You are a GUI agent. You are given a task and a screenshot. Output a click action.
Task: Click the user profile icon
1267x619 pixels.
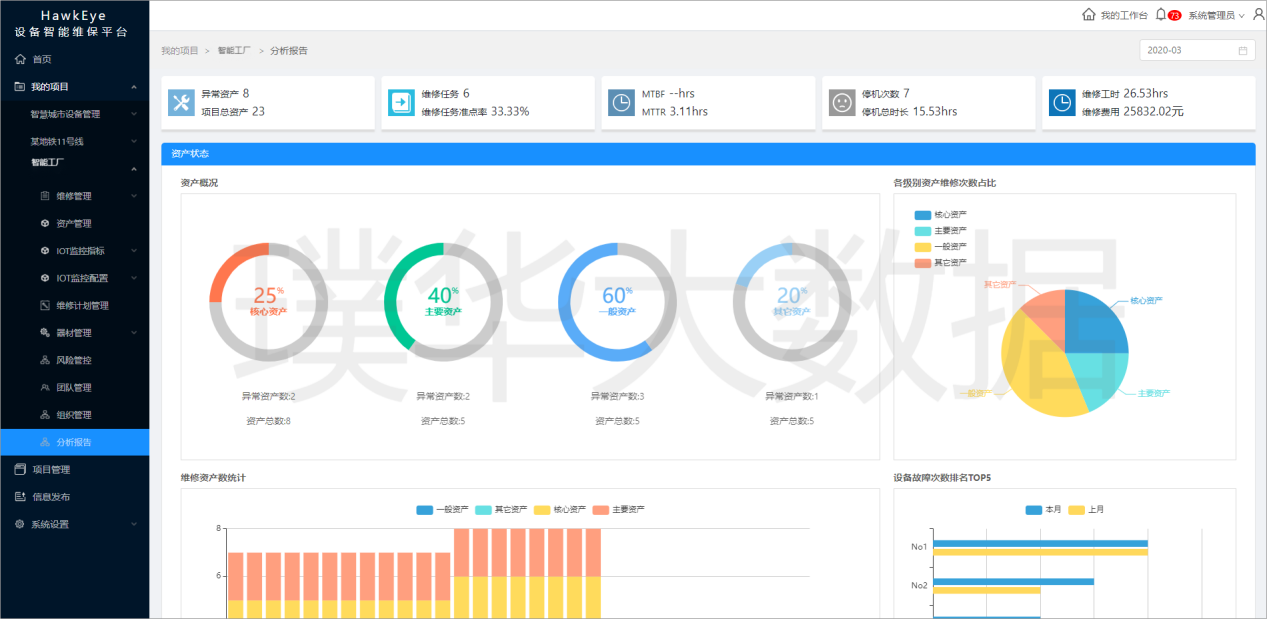[x=1258, y=15]
